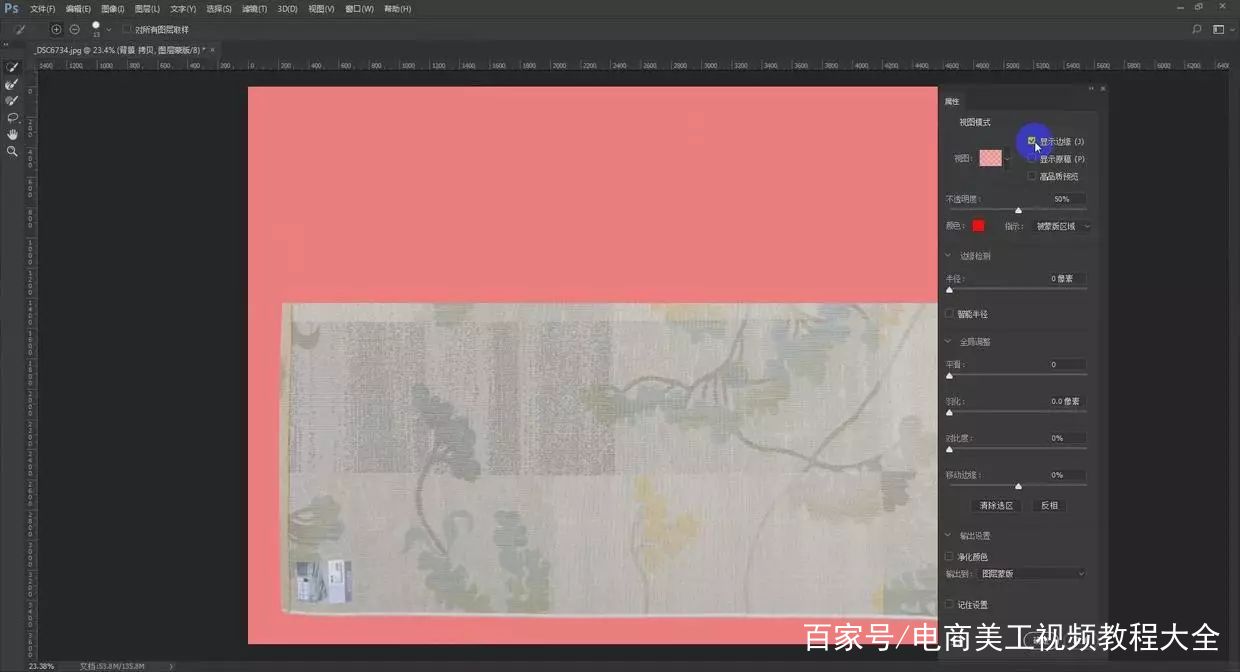Screen dimensions: 1240x672
Task: Open the 编辑(E) menu
Action: (x=78, y=9)
